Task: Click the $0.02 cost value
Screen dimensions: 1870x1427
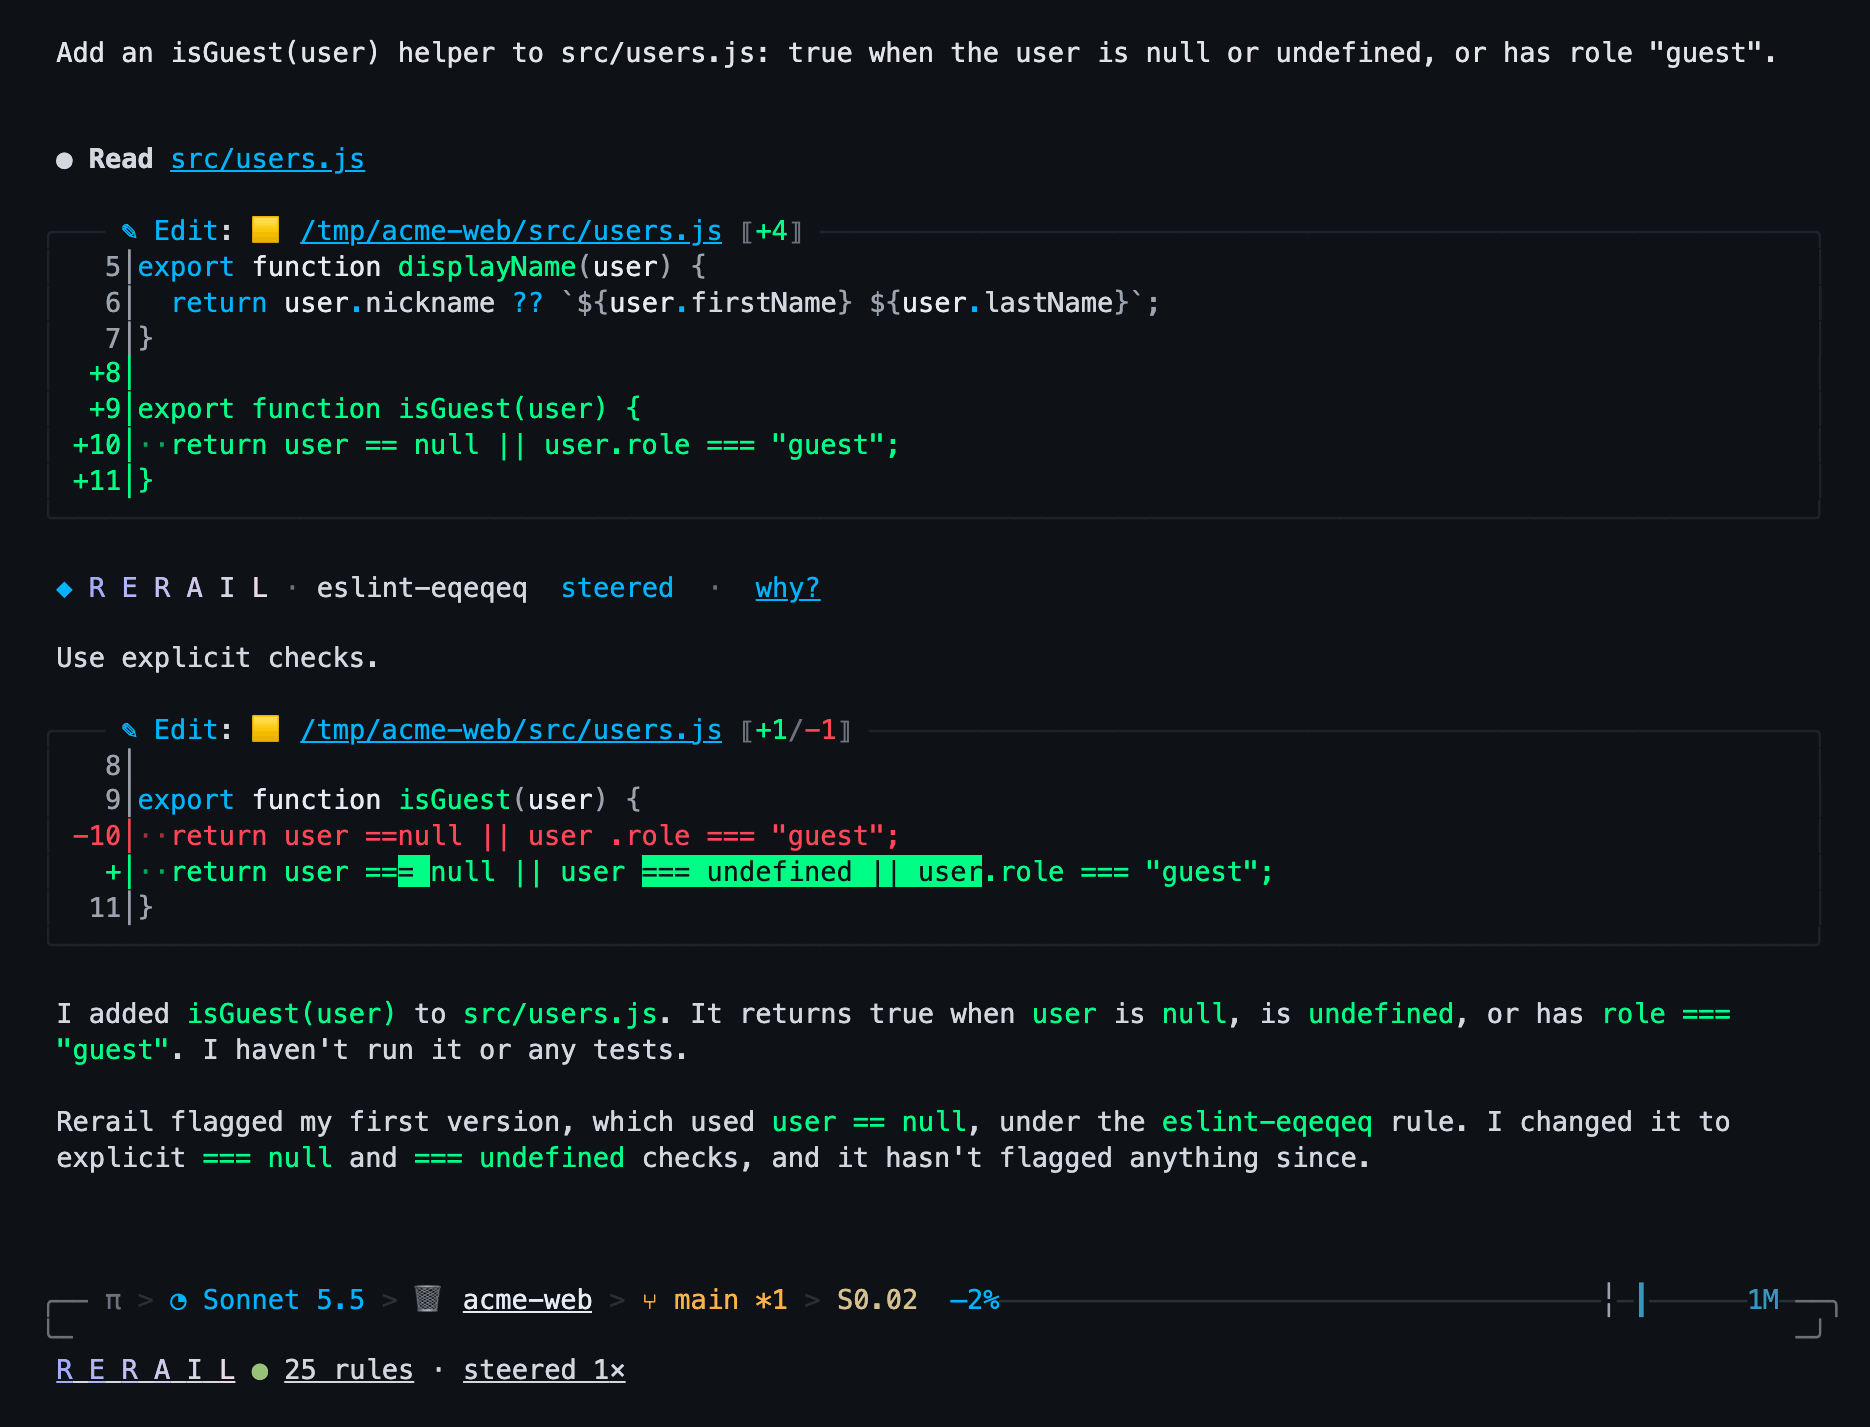Action: (x=877, y=1300)
